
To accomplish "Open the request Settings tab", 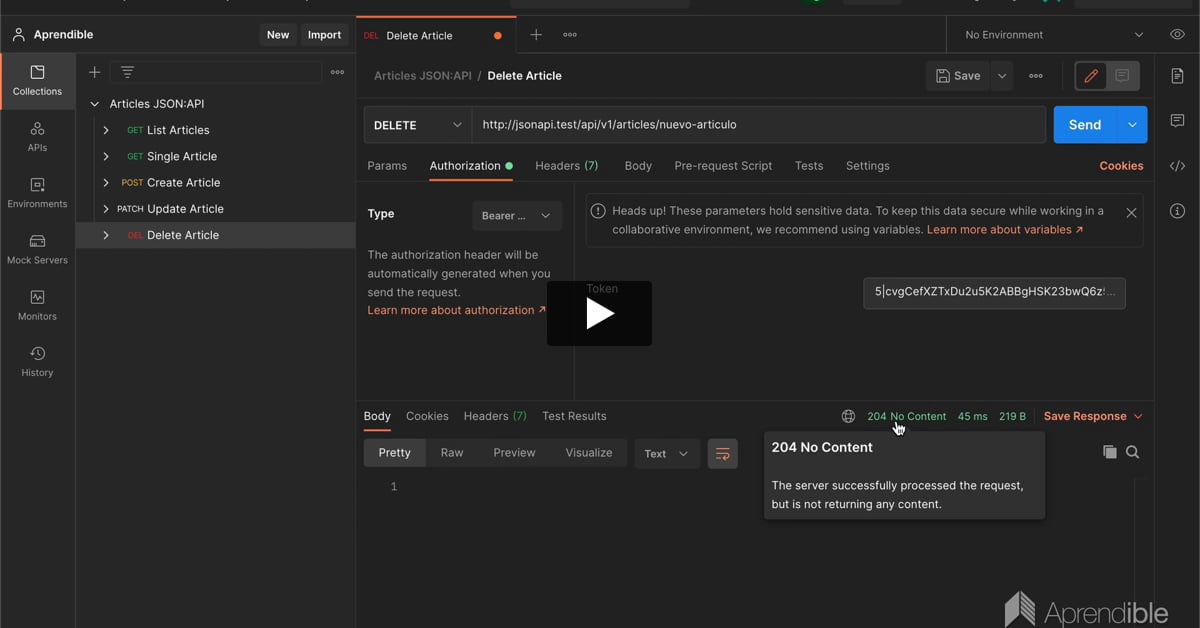I will click(x=867, y=166).
